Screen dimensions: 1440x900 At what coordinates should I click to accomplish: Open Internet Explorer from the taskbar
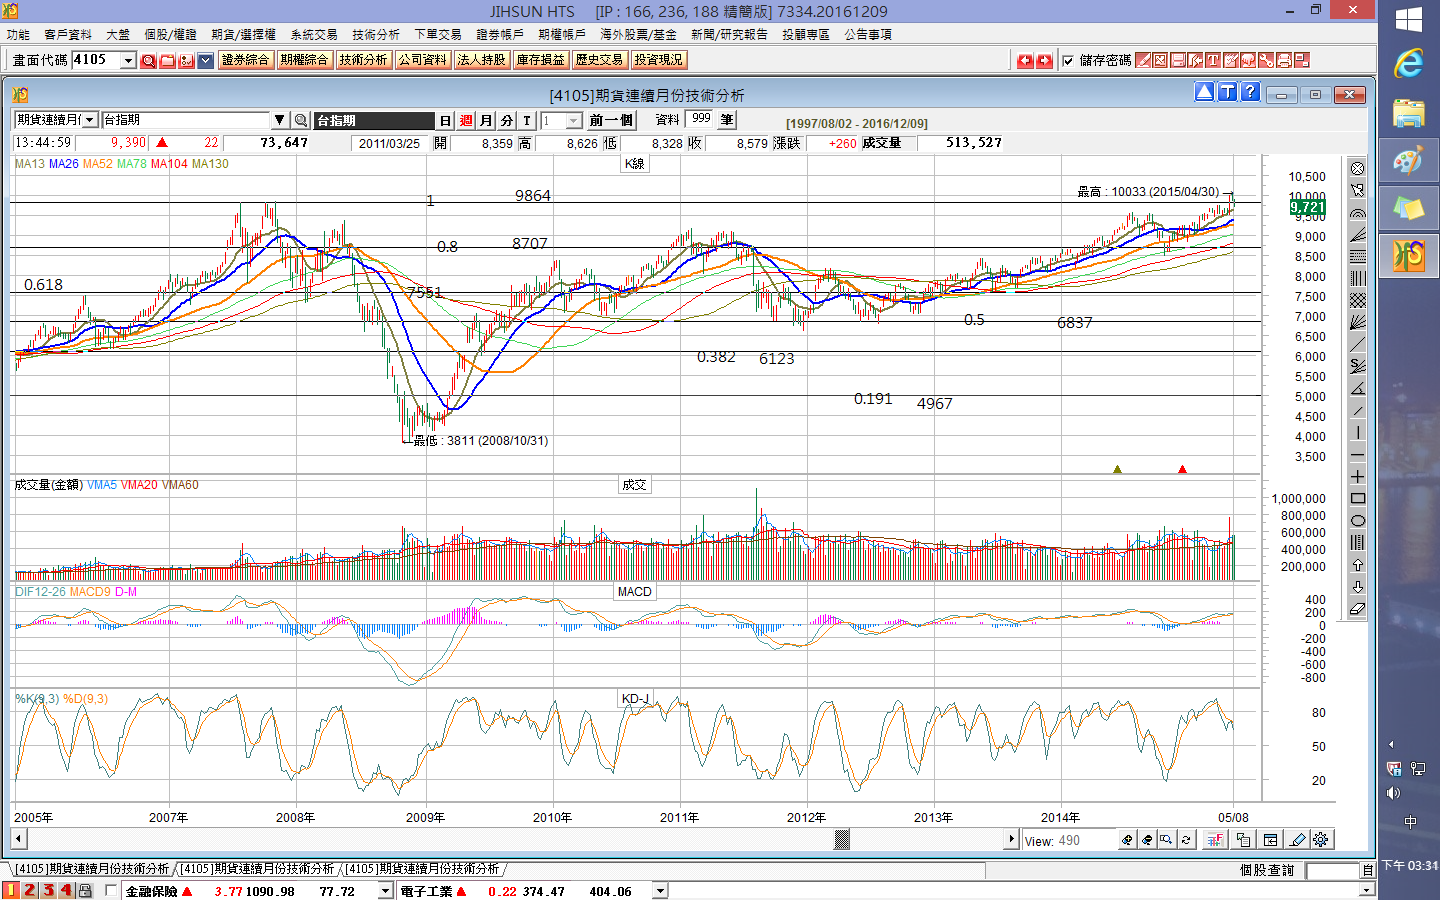coord(1408,64)
